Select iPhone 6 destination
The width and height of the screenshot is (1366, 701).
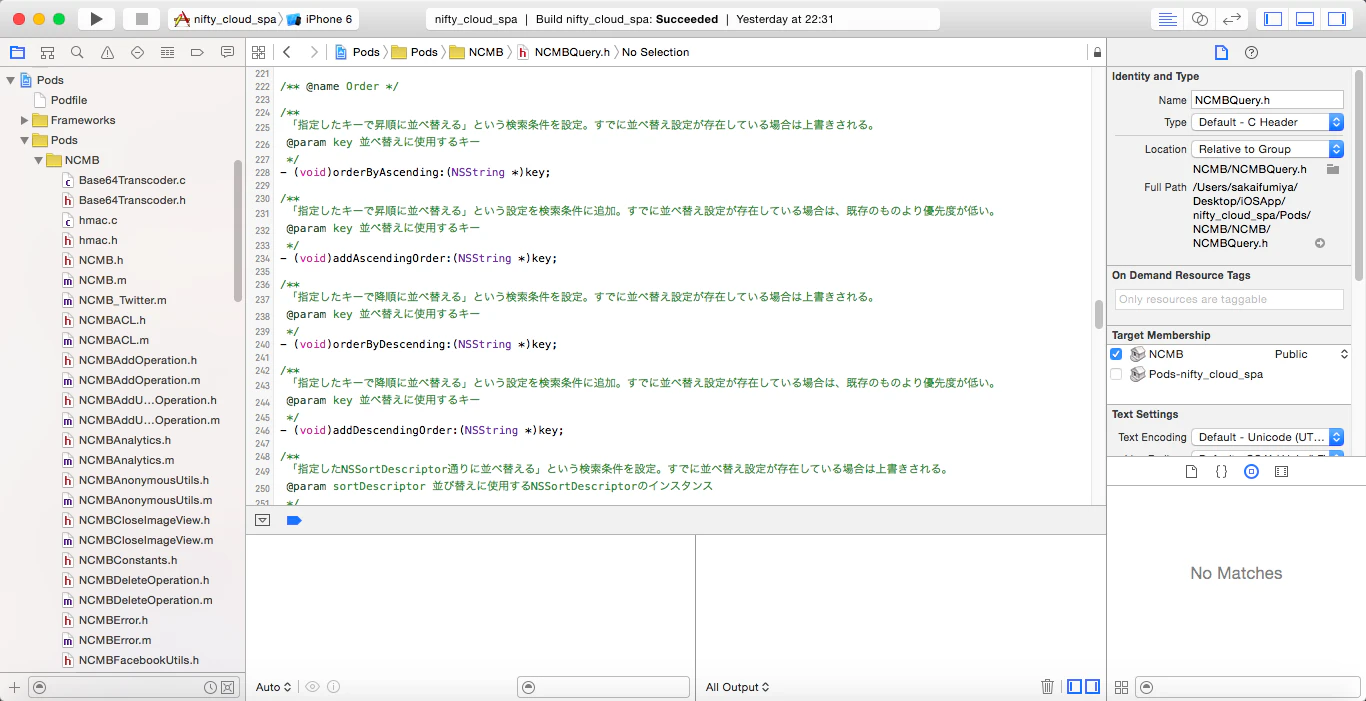(320, 19)
